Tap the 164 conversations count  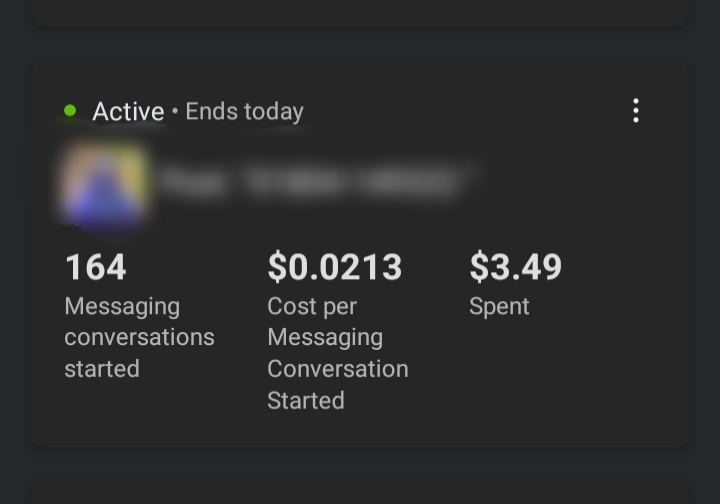pyautogui.click(x=96, y=267)
